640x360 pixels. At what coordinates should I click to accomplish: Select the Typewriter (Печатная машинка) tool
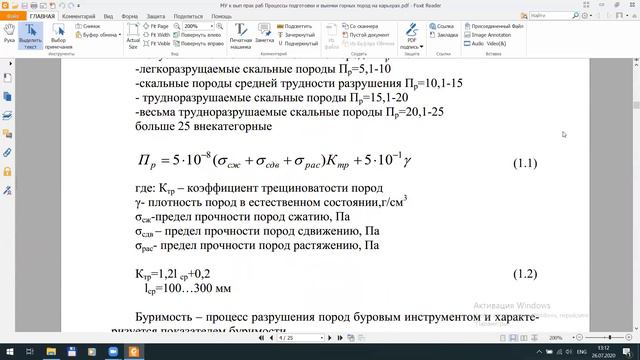click(x=240, y=36)
